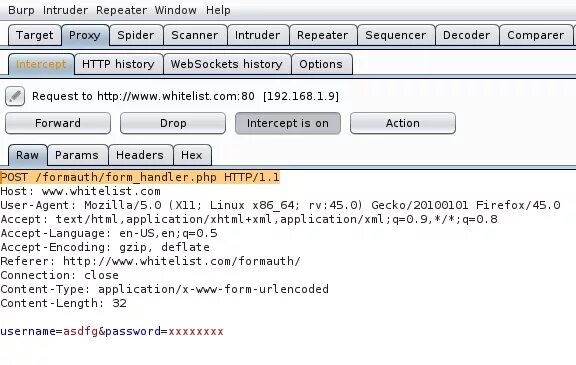Open the Scanner tab
The height and width of the screenshot is (365, 576).
(195, 35)
